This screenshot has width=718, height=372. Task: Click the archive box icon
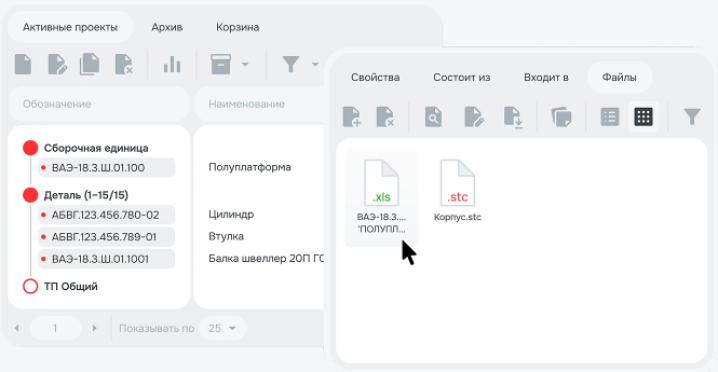pos(221,64)
